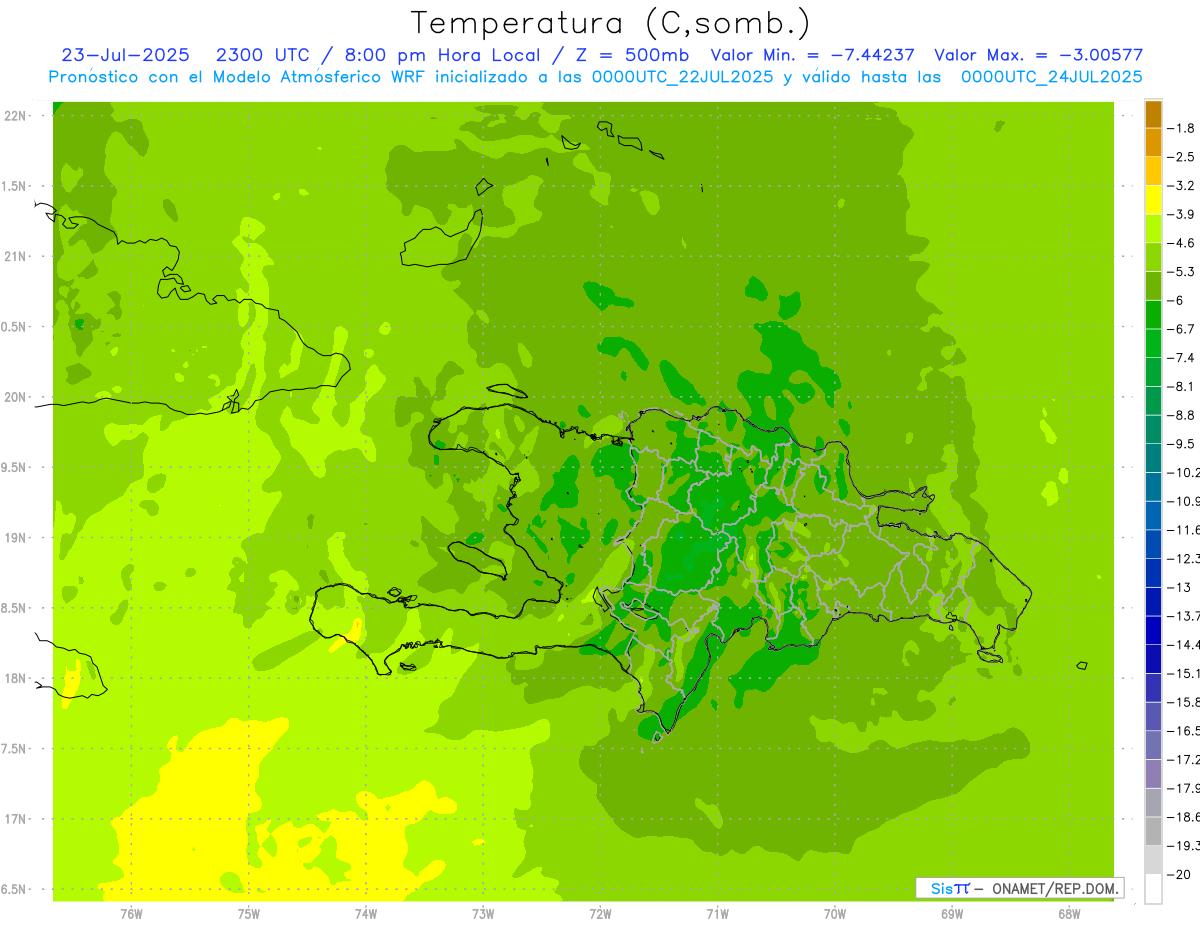The height and width of the screenshot is (927, 1200).
Task: Click the "73W" longitude label
Action: 483,914
